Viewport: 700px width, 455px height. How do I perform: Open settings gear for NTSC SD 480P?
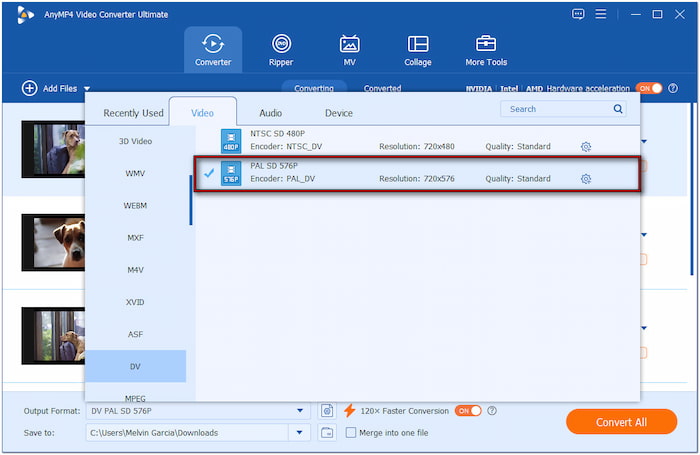point(586,146)
